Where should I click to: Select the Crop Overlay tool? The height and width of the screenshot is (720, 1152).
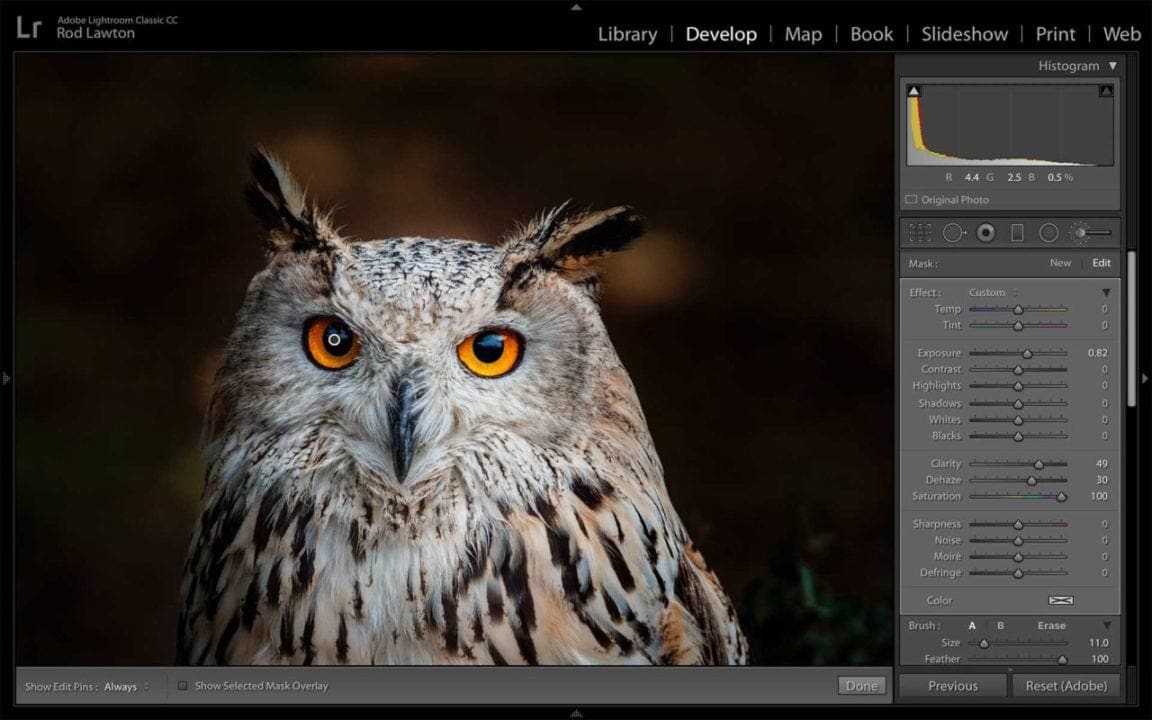click(920, 233)
